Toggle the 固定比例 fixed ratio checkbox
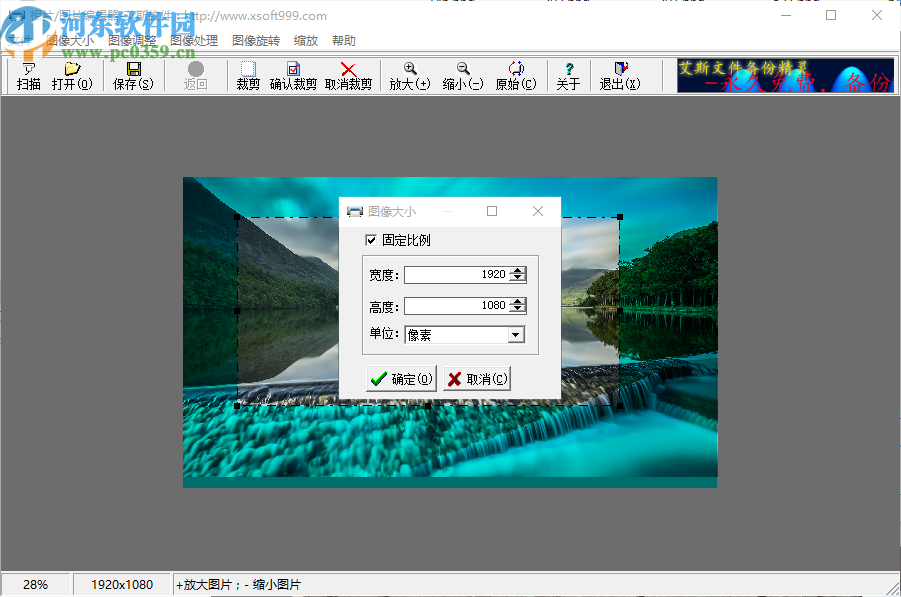 pos(371,240)
